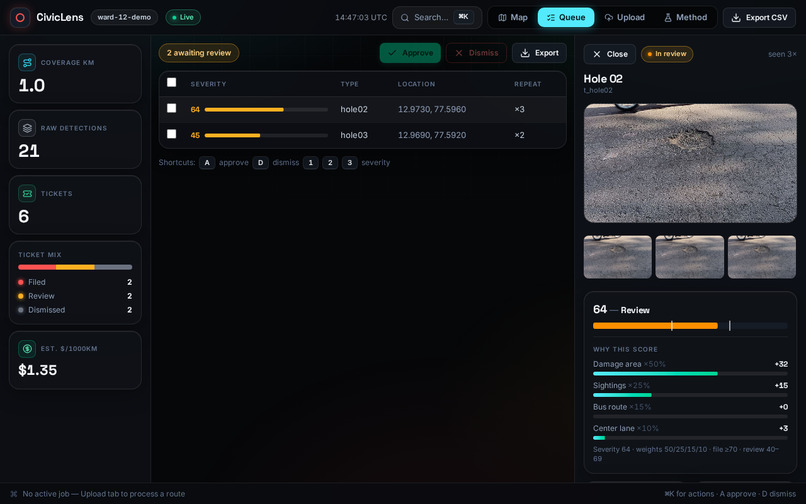The height and width of the screenshot is (504, 806).
Task: Click the Tickets card icon
Action: pos(27,193)
